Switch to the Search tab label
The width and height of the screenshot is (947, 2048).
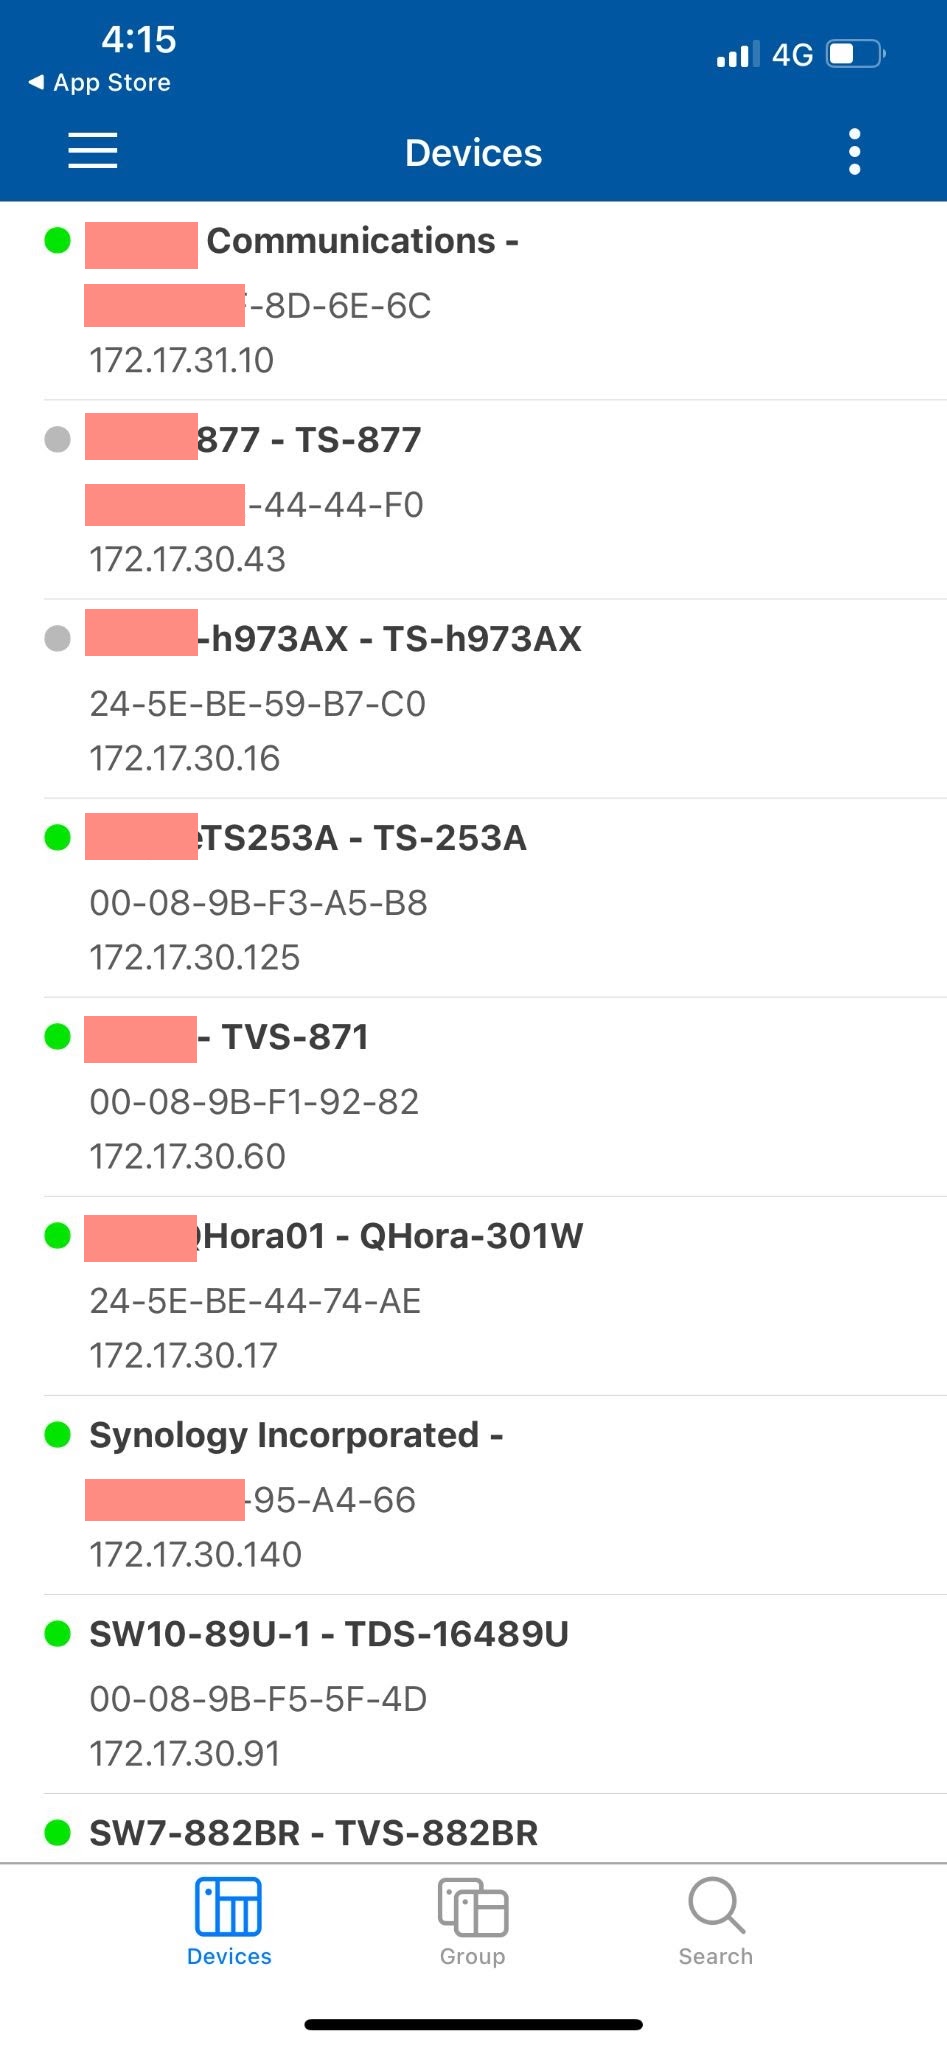(x=716, y=1957)
